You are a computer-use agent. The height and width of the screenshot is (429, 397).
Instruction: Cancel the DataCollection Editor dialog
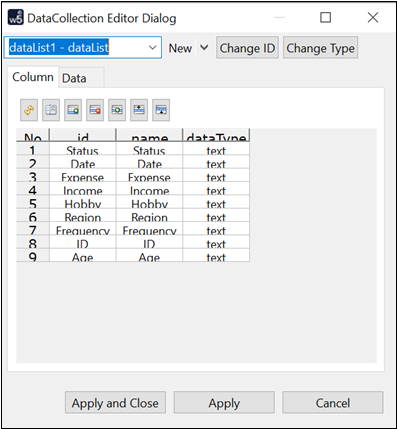pyautogui.click(x=333, y=403)
